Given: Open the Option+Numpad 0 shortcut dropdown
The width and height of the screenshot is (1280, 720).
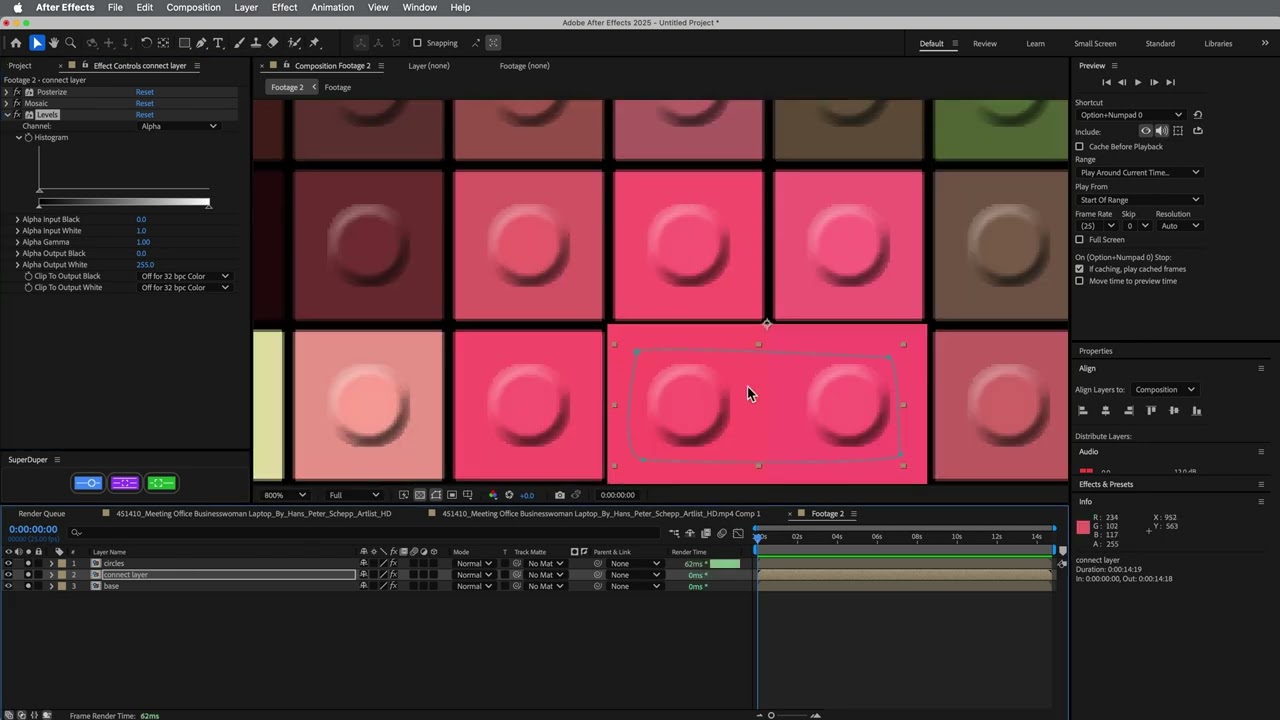Looking at the screenshot, I should point(1131,115).
